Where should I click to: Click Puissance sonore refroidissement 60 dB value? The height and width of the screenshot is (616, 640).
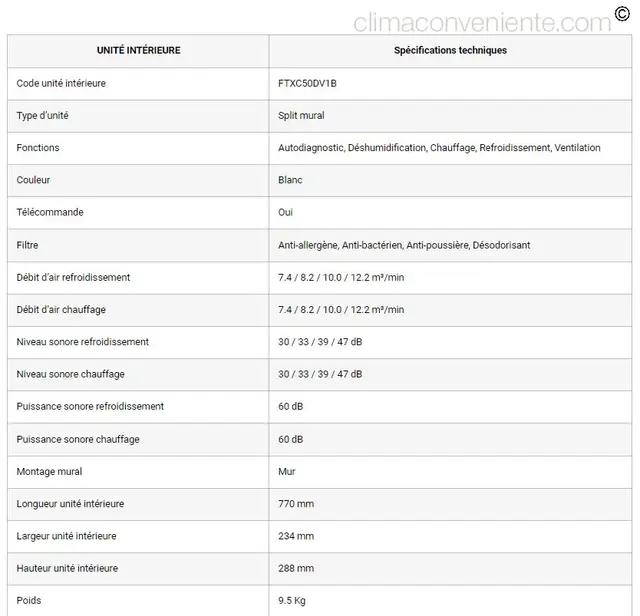point(291,406)
